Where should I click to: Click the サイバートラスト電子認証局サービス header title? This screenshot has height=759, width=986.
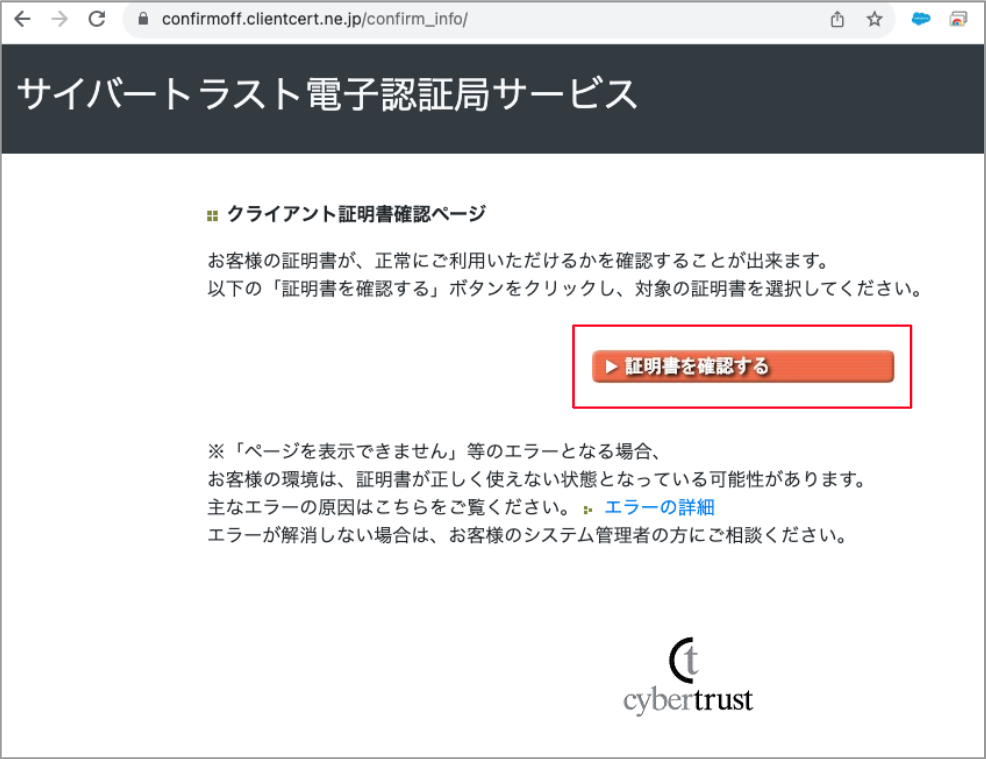[x=327, y=95]
